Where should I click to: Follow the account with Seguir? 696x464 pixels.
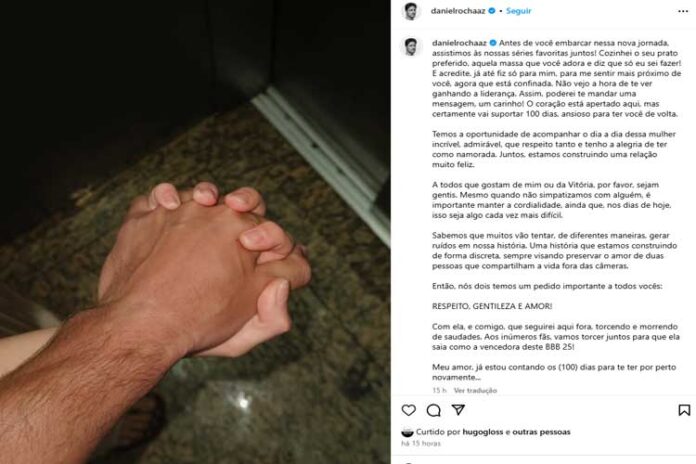click(x=518, y=11)
